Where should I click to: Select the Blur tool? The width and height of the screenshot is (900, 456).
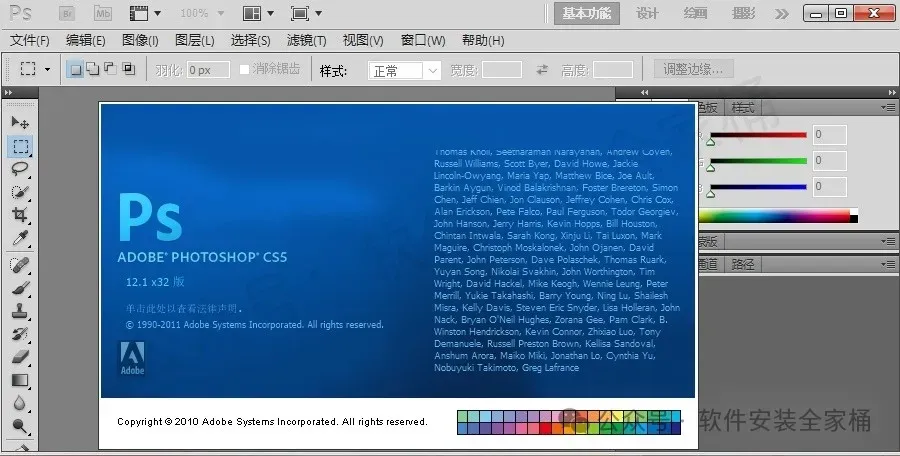tap(20, 403)
